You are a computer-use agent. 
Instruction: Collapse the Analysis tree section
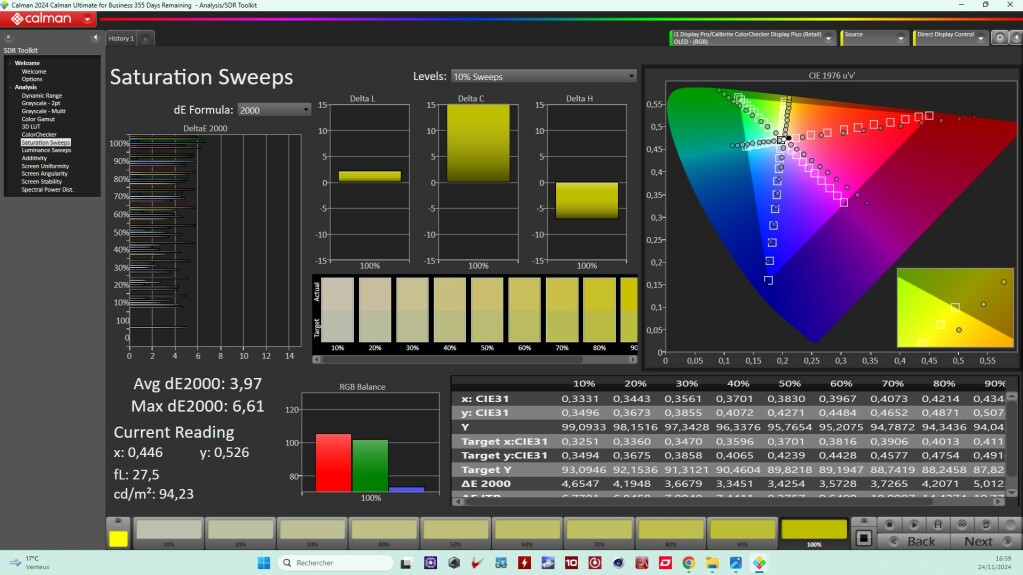coord(10,87)
